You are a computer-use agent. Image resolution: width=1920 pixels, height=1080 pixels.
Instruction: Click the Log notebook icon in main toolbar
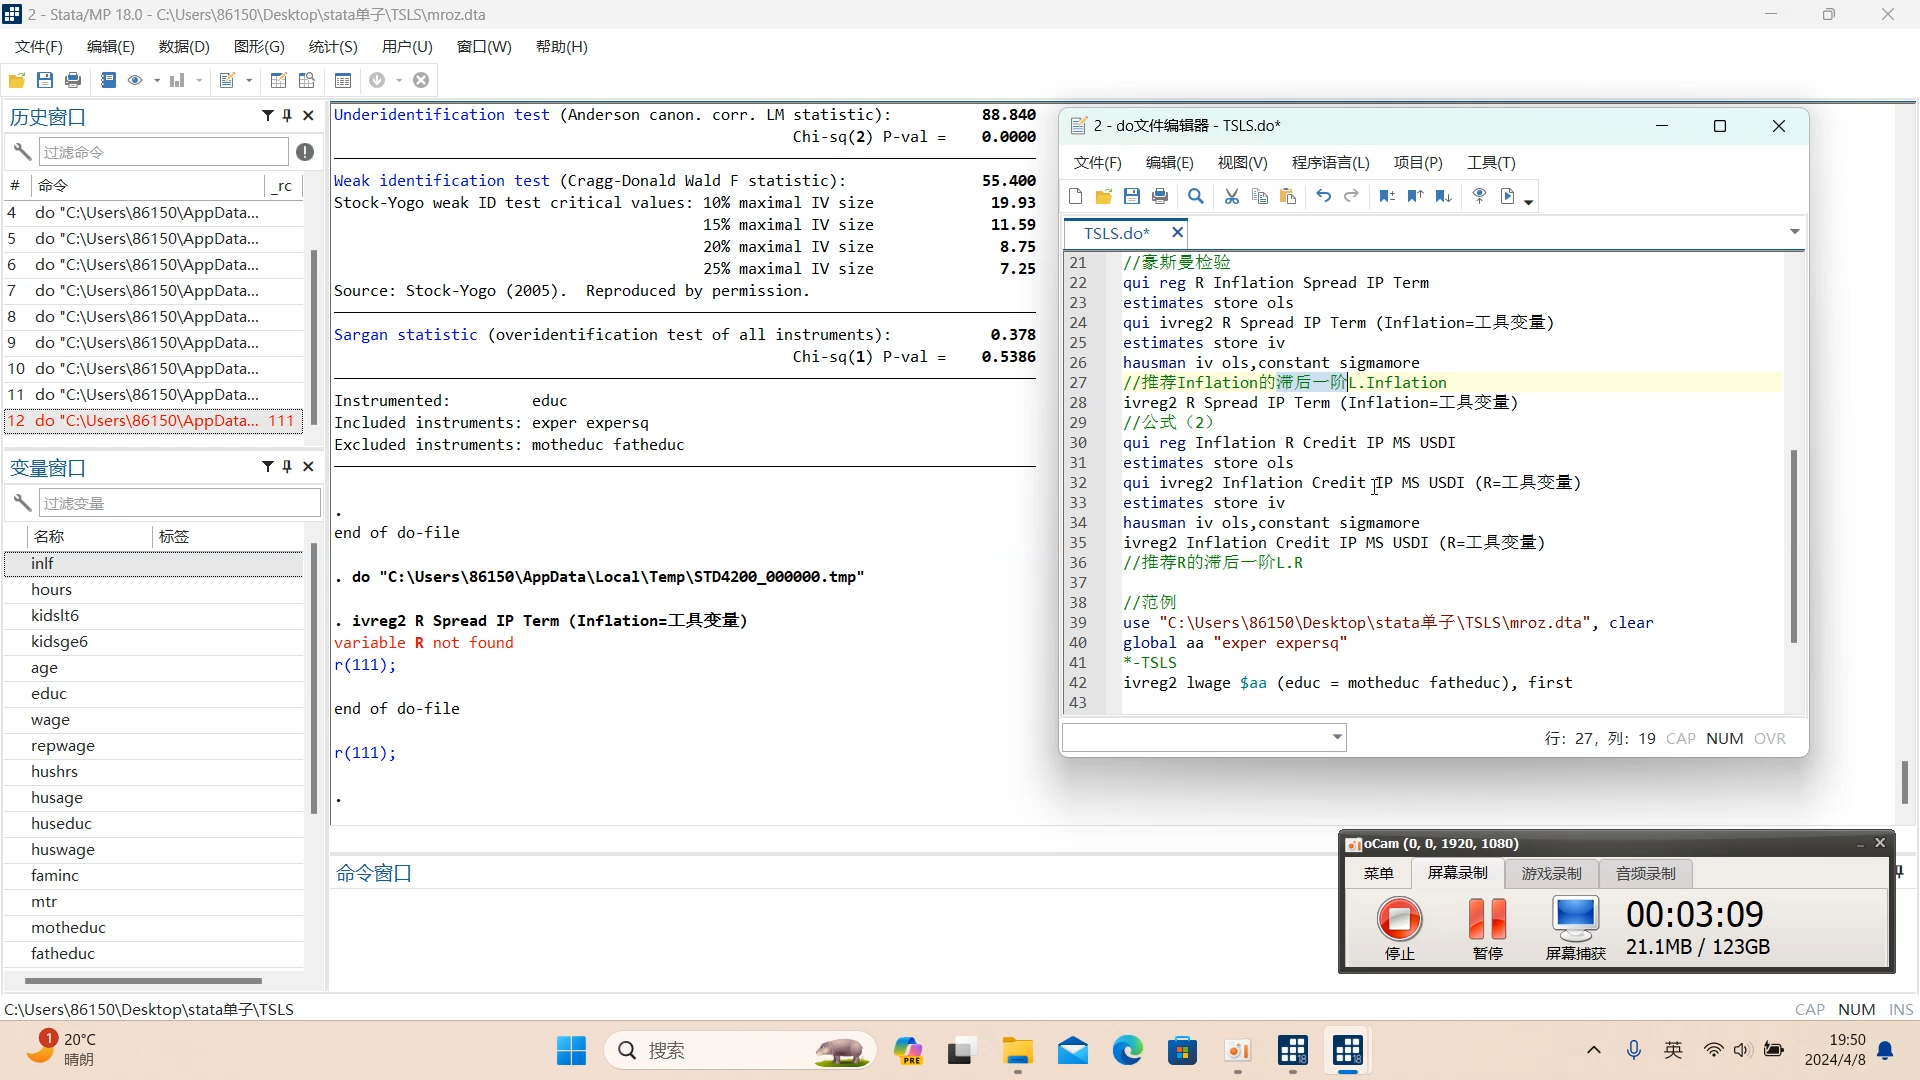(109, 80)
